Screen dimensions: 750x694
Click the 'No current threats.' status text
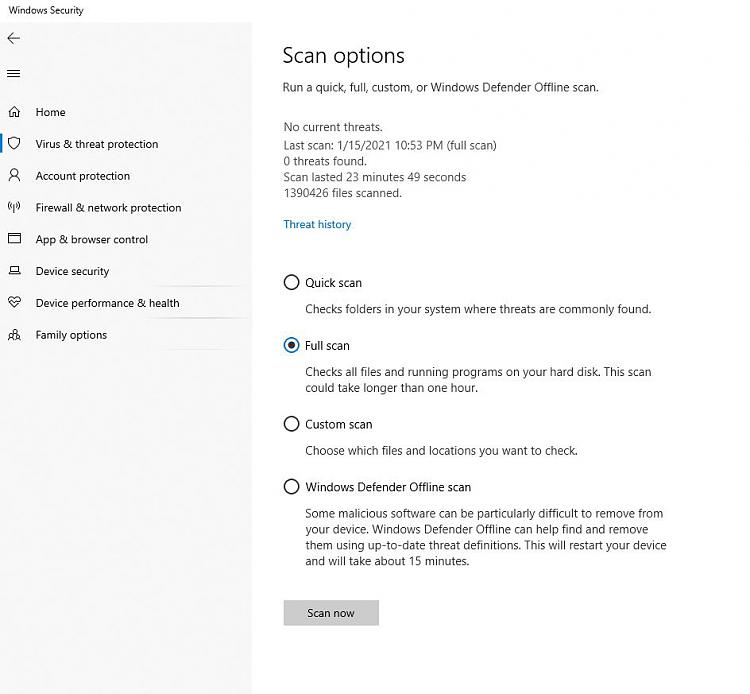pos(333,127)
